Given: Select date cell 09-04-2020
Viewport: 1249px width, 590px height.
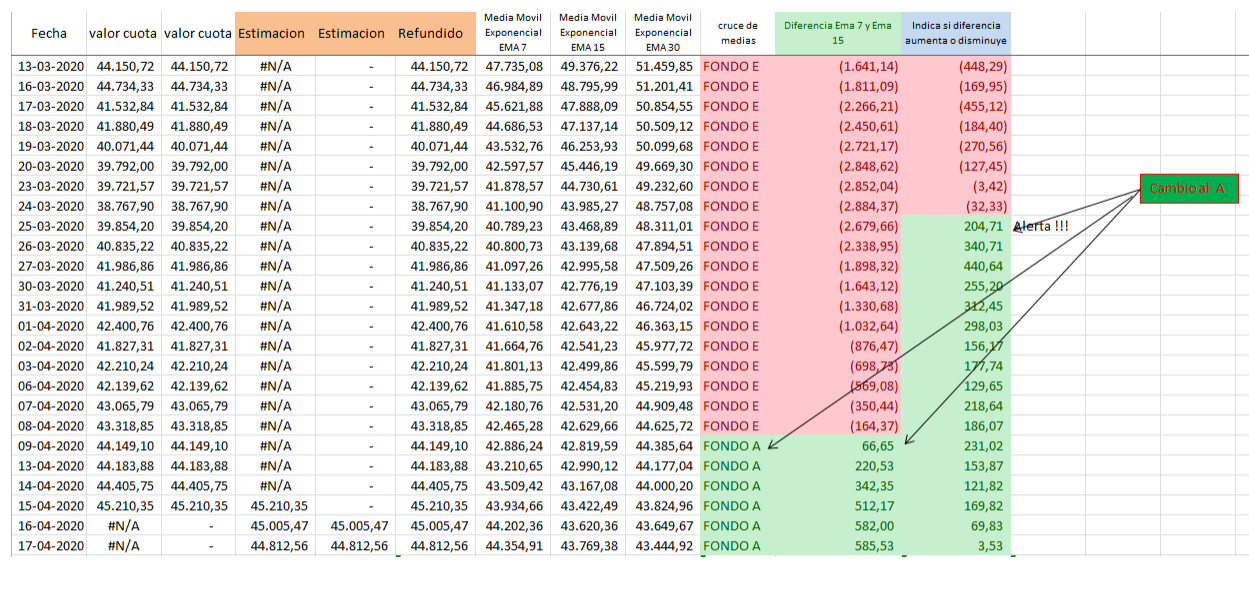Looking at the screenshot, I should [x=51, y=446].
